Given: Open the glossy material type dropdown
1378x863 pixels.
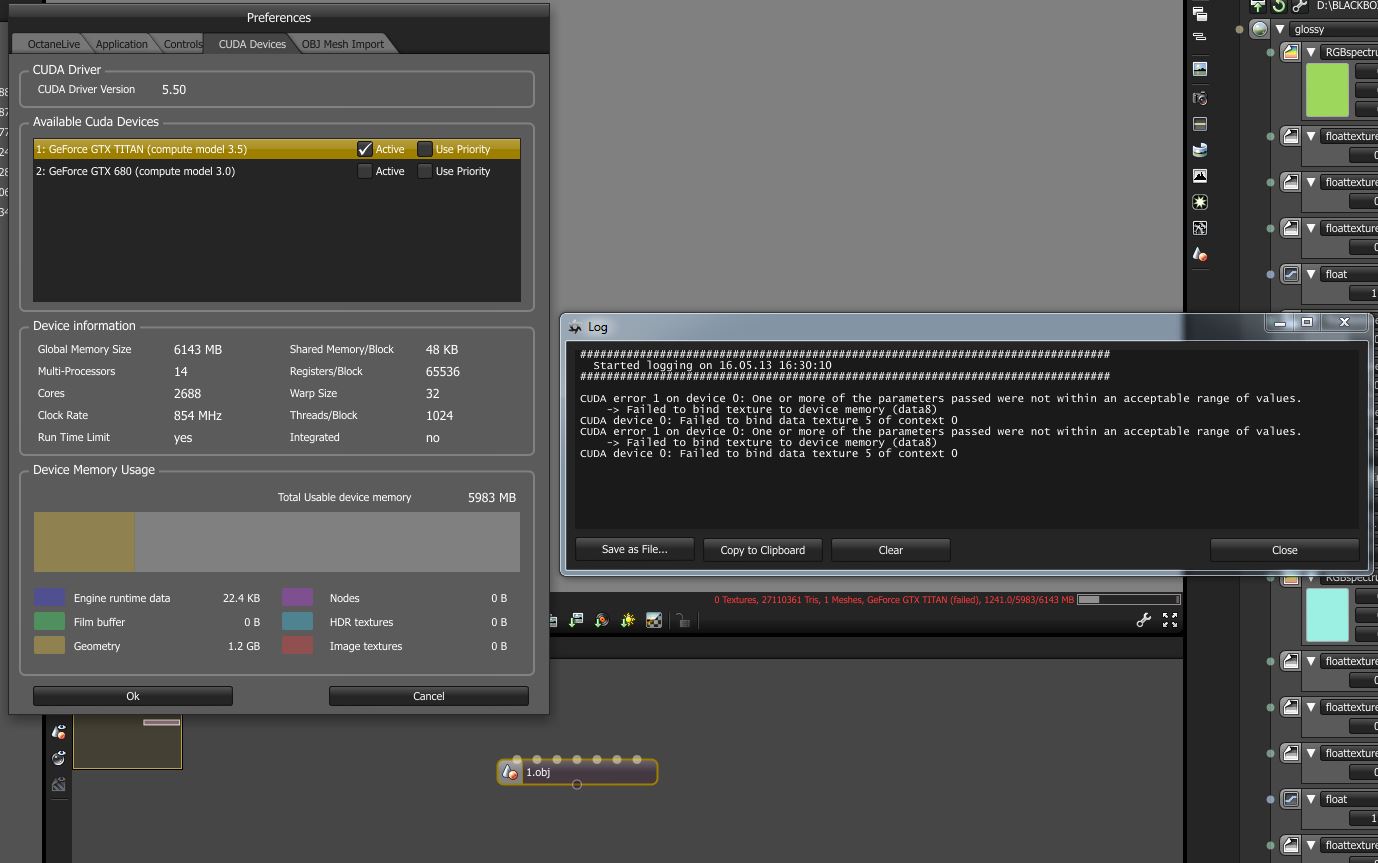Looking at the screenshot, I should (1333, 30).
